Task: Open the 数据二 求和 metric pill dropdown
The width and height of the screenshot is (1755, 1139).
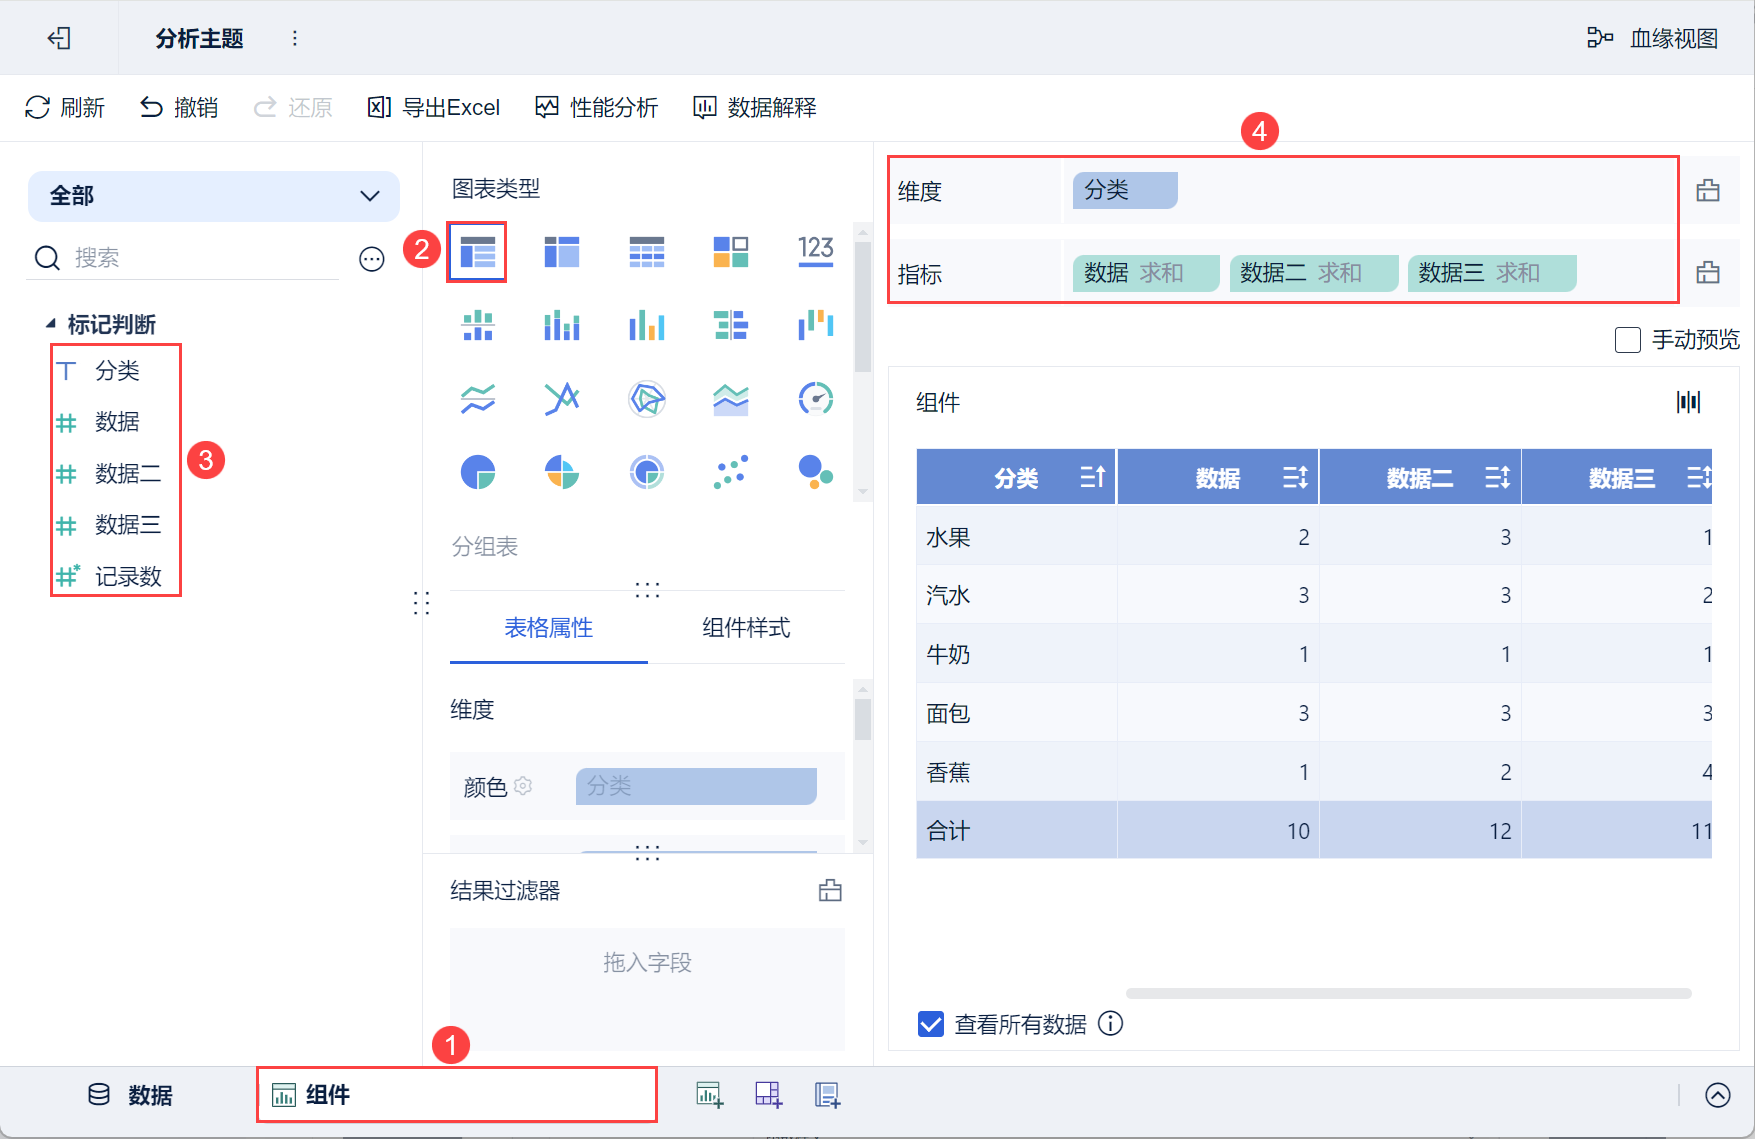Action: pyautogui.click(x=1314, y=273)
